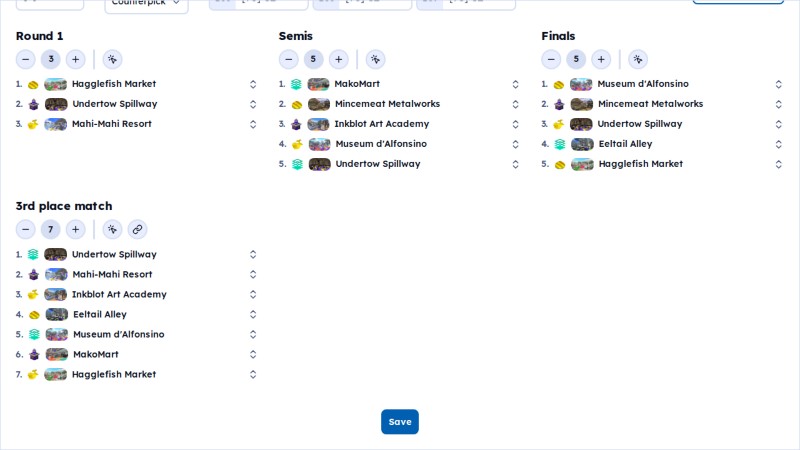Open Round 1 Hagglefish Market stage selector

click(253, 84)
